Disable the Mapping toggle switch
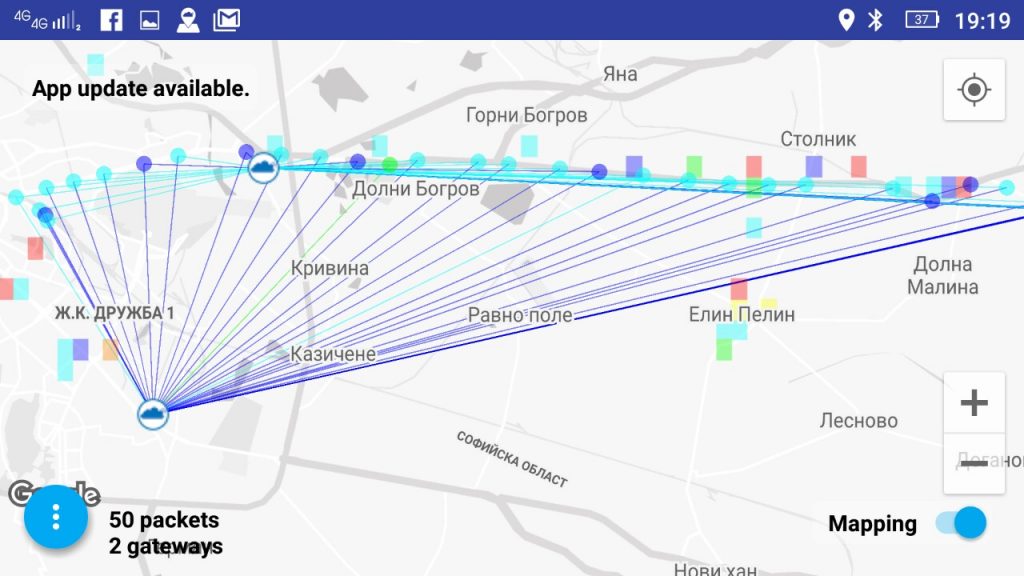Viewport: 1024px width, 576px height. pos(961,523)
